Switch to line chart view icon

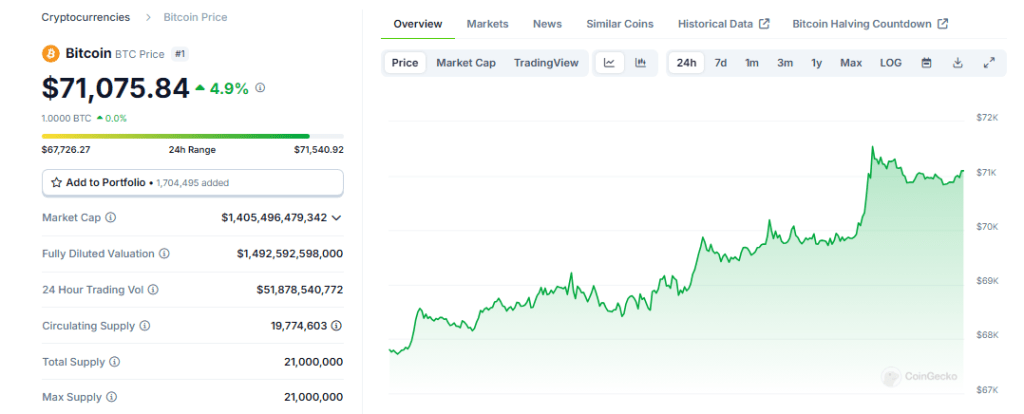pyautogui.click(x=609, y=63)
